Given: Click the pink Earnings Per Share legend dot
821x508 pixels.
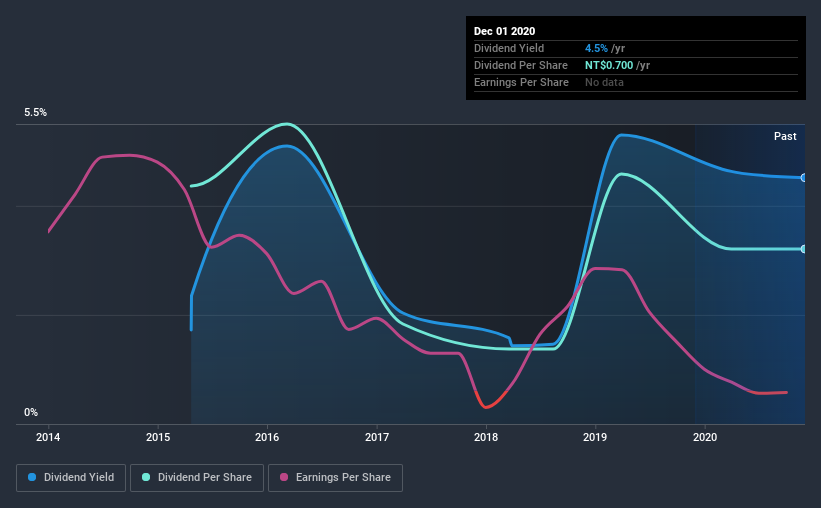Looking at the screenshot, I should point(284,477).
